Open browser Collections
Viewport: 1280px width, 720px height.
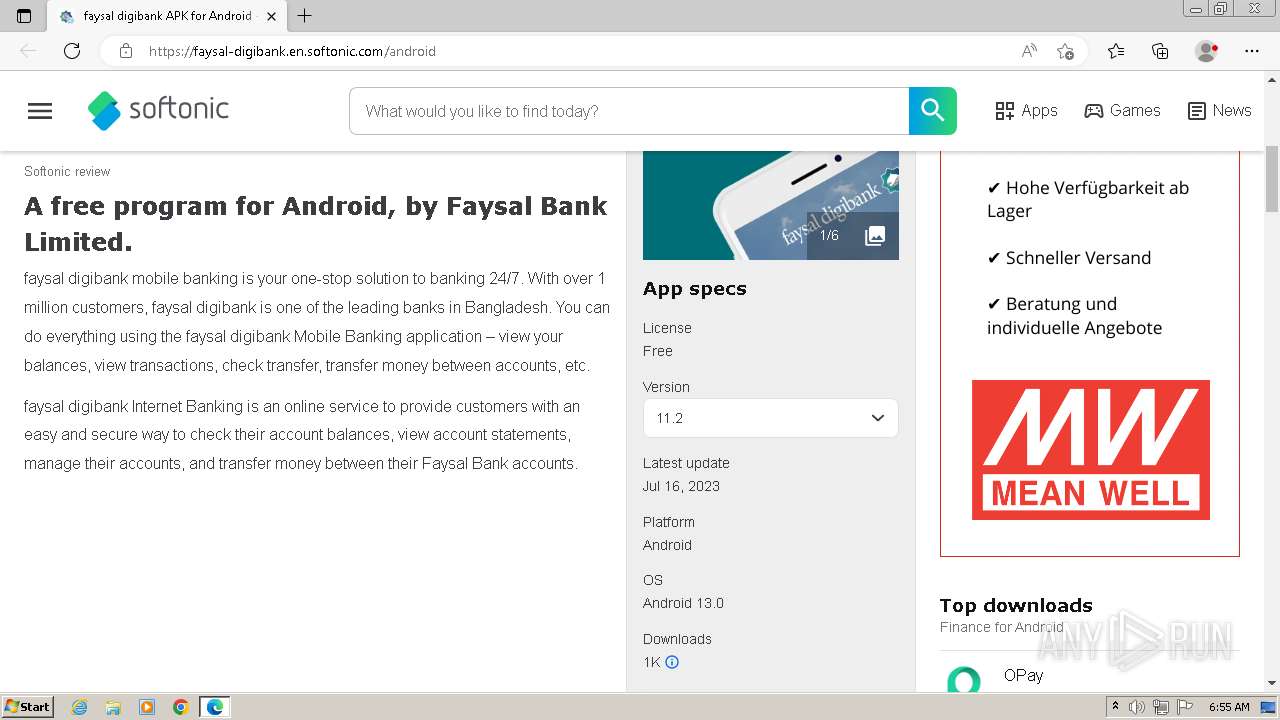1160,51
